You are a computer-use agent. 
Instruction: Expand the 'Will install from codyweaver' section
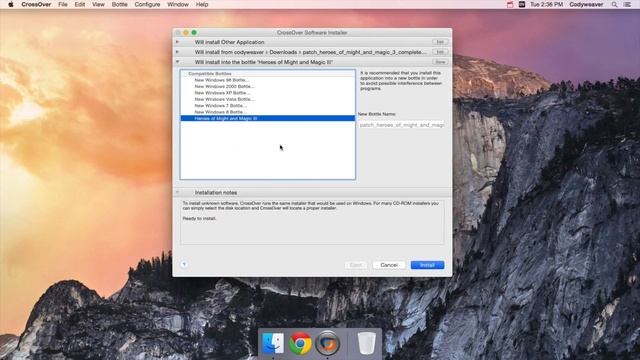tap(177, 52)
